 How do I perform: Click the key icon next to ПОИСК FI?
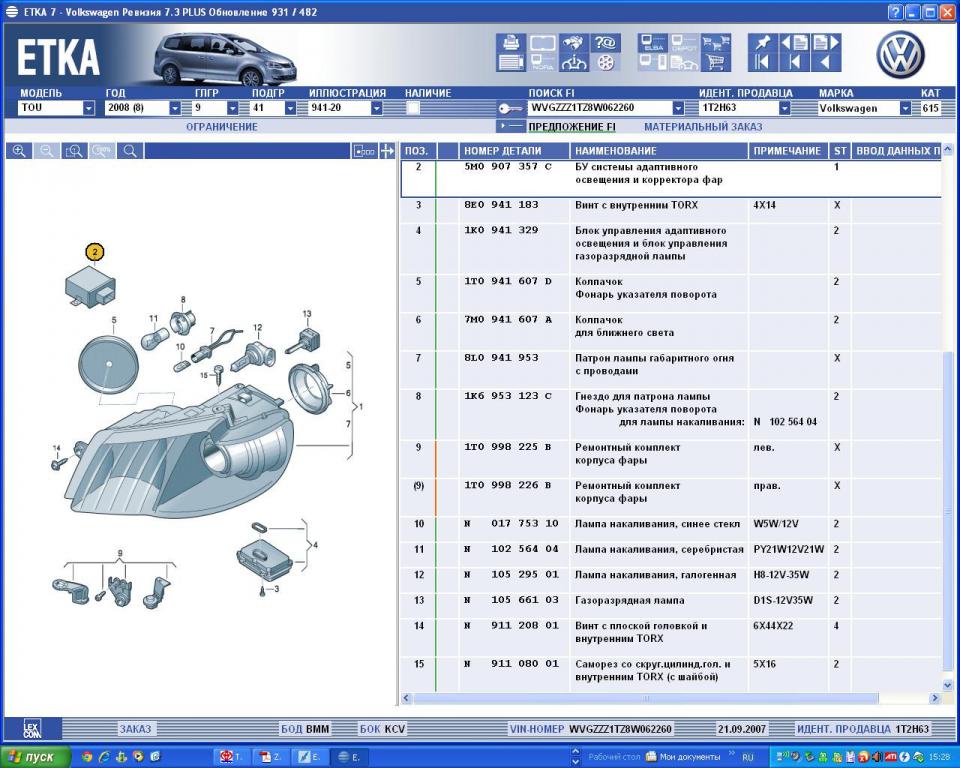510,108
